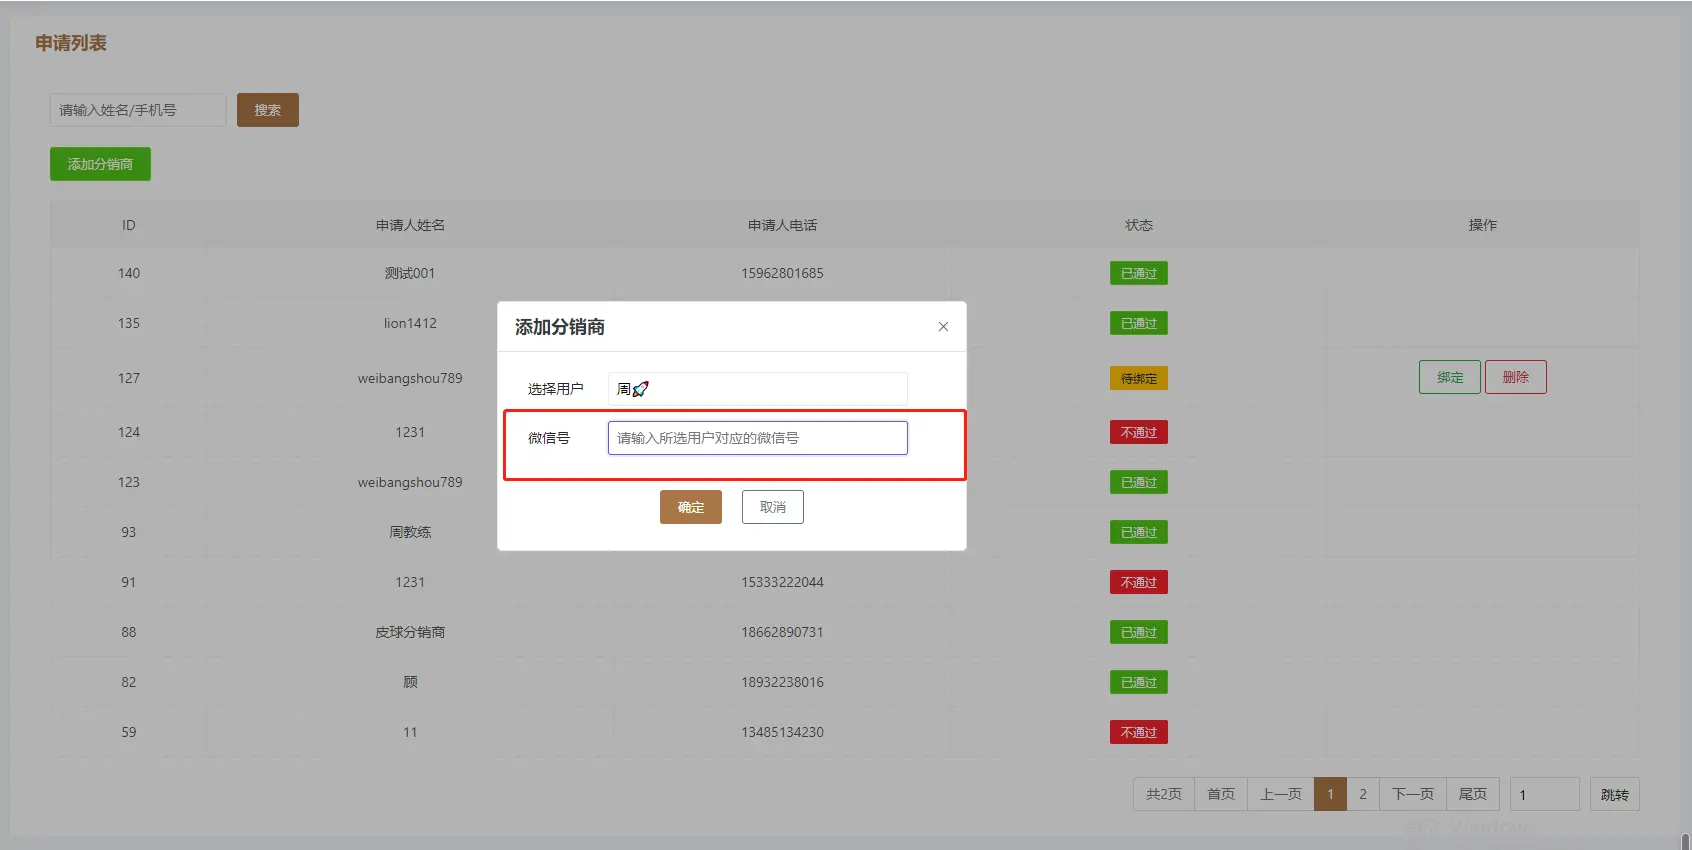This screenshot has width=1692, height=850.
Task: Click the 待绑定 status badge
Action: (1138, 378)
